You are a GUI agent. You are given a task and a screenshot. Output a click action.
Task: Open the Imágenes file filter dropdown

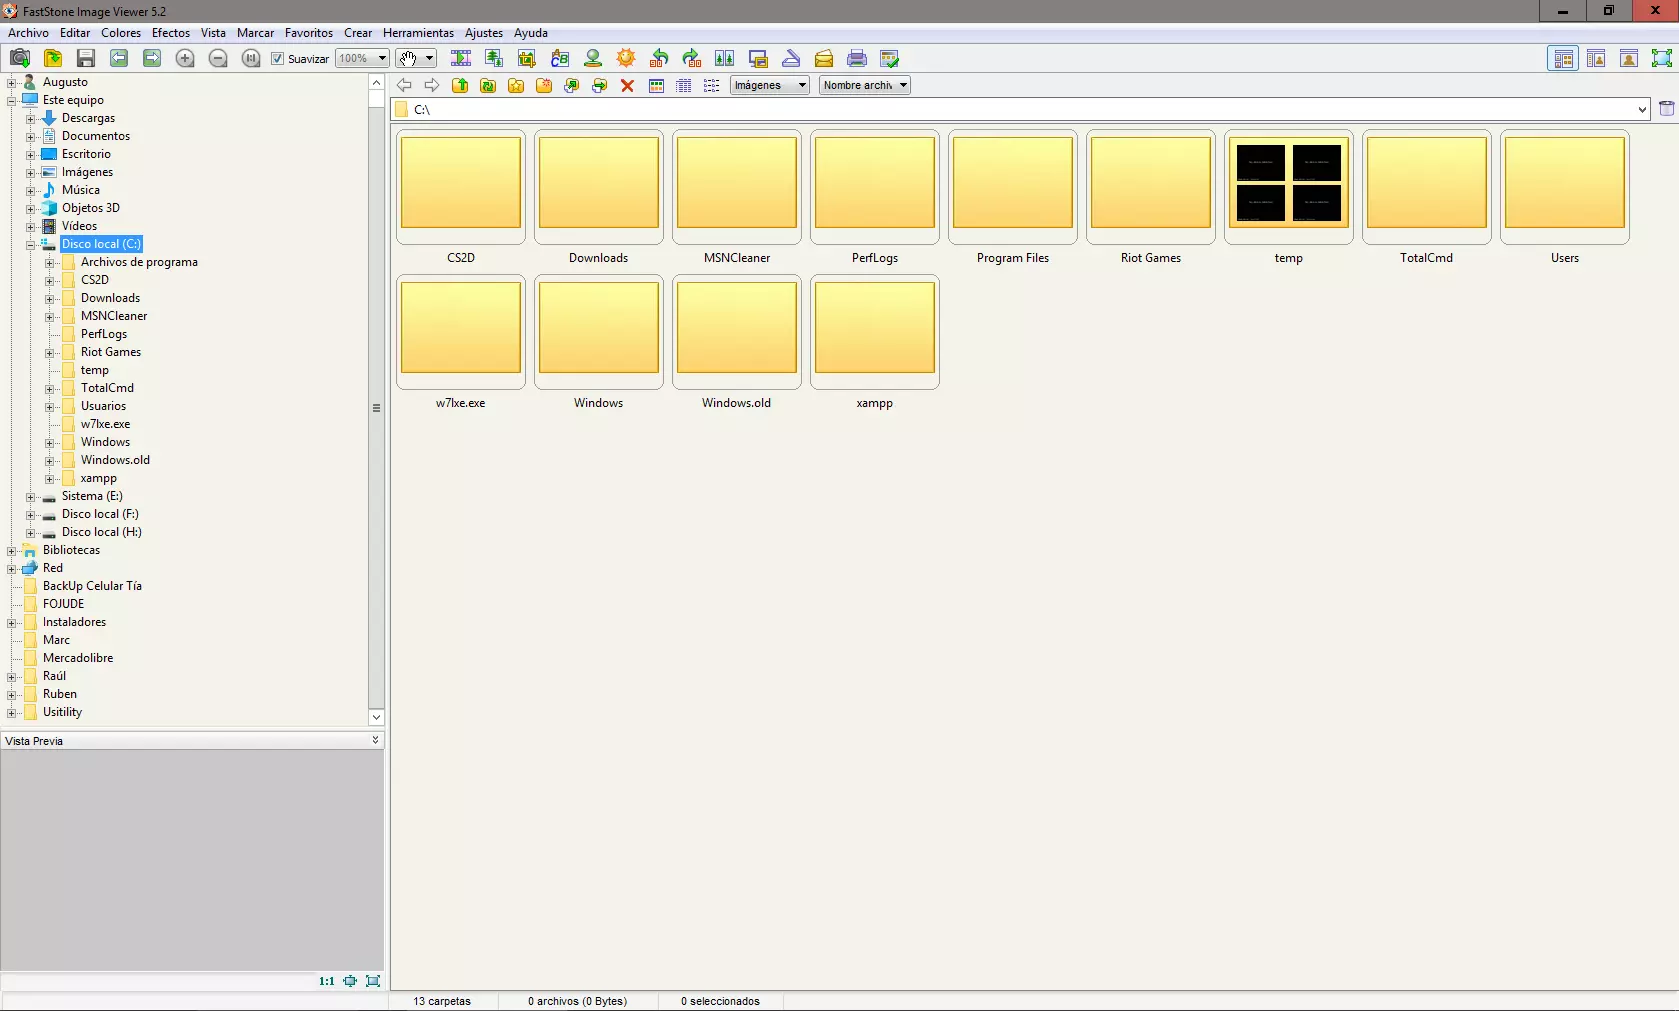[x=769, y=86]
